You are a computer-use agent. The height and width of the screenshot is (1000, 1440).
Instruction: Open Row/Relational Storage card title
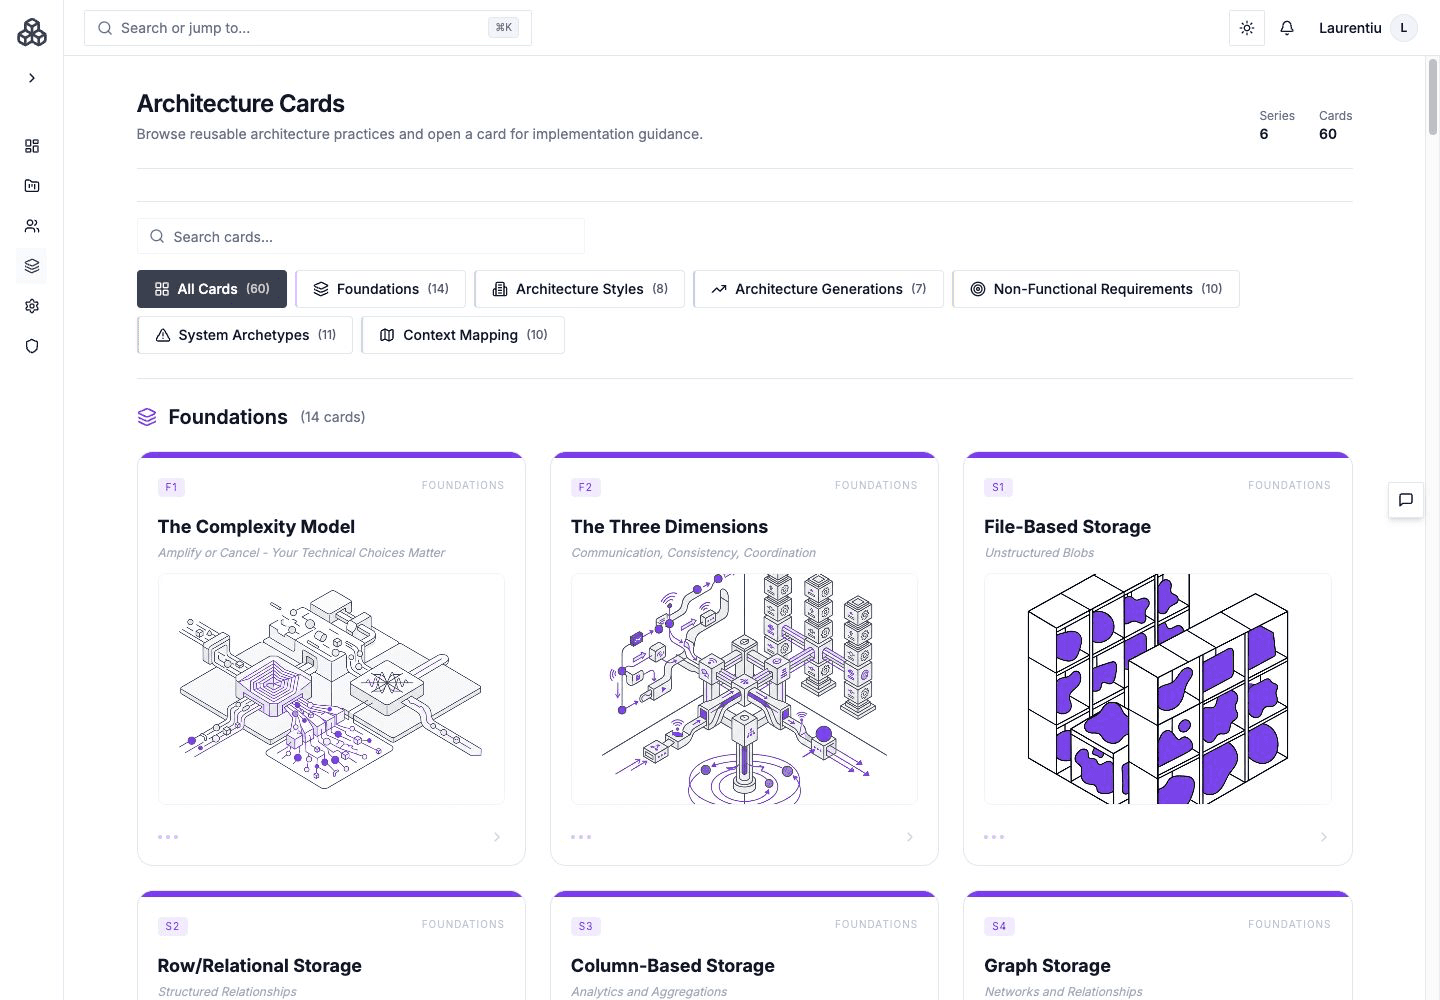[x=260, y=966]
